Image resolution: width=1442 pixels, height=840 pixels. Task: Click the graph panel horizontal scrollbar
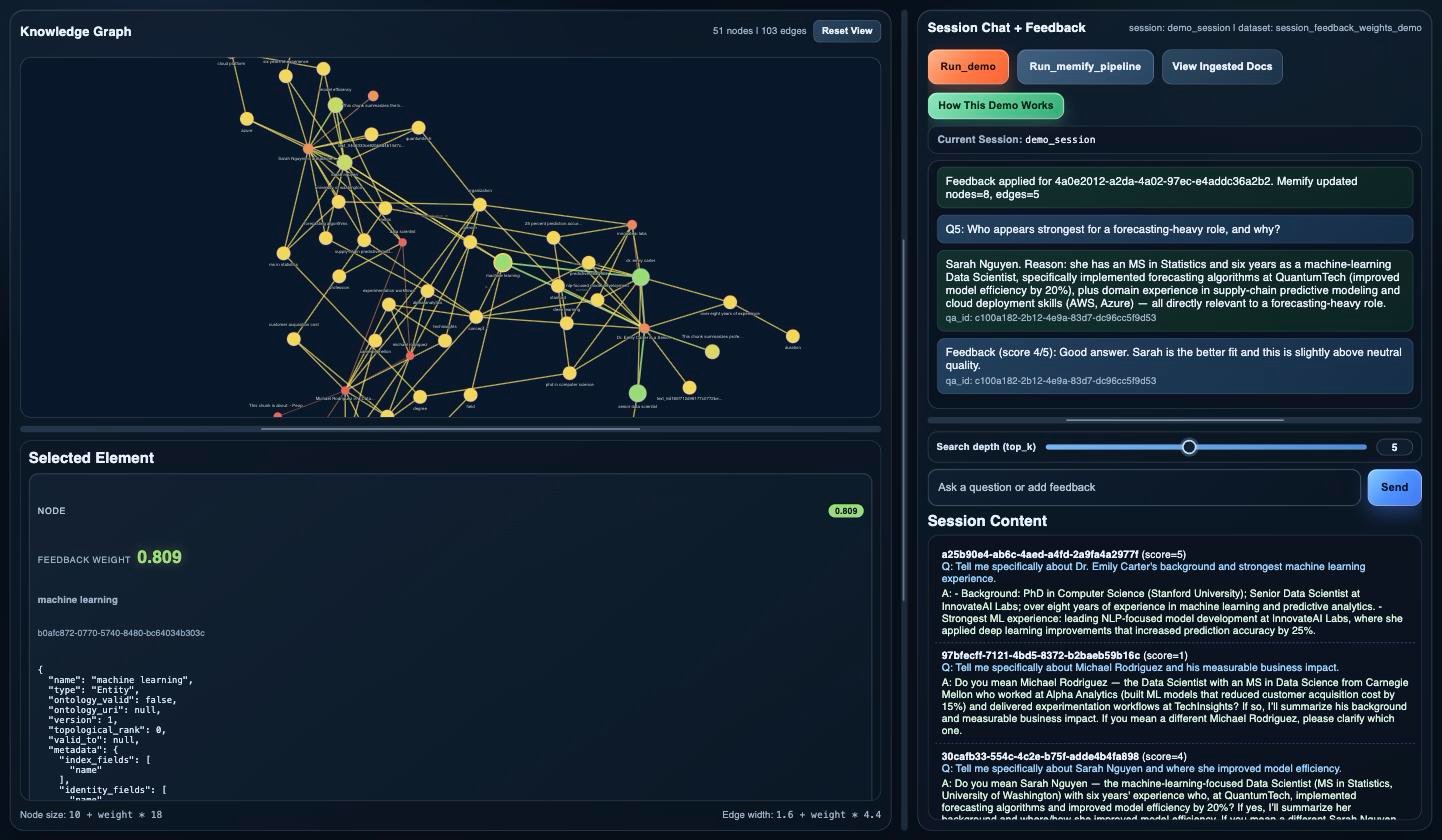click(450, 428)
